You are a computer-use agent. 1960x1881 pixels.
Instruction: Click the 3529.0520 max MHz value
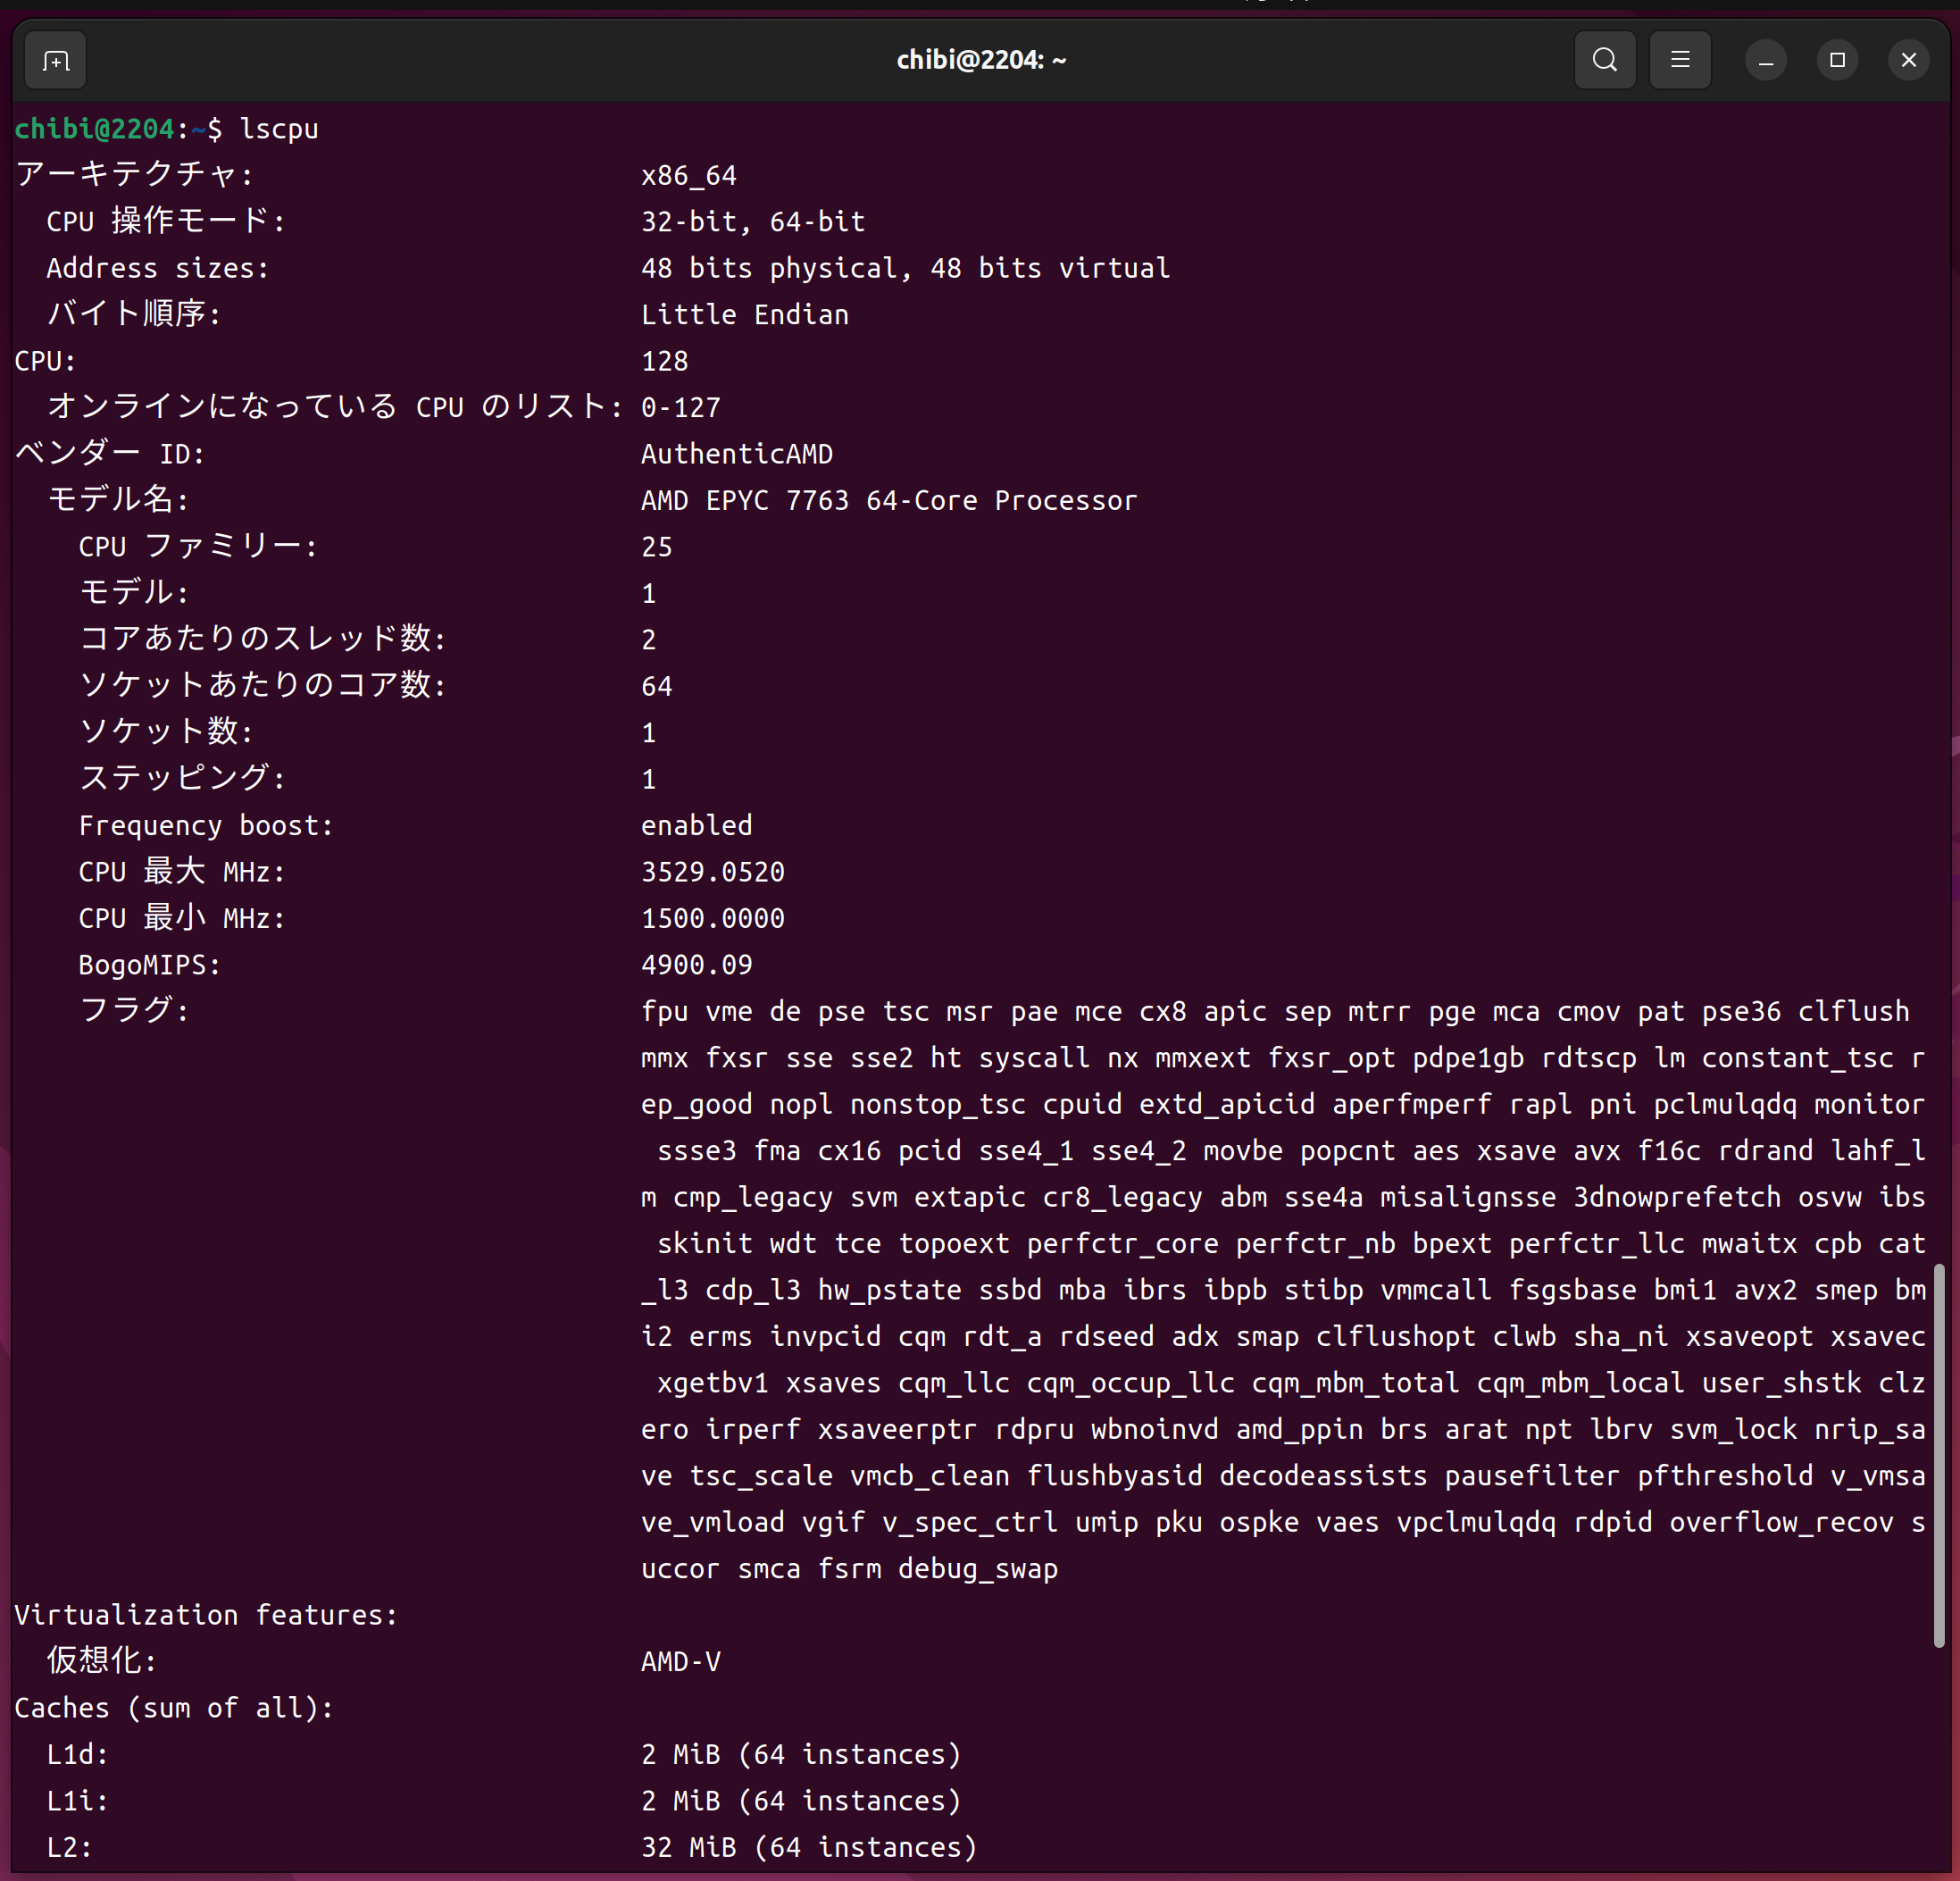(x=712, y=872)
